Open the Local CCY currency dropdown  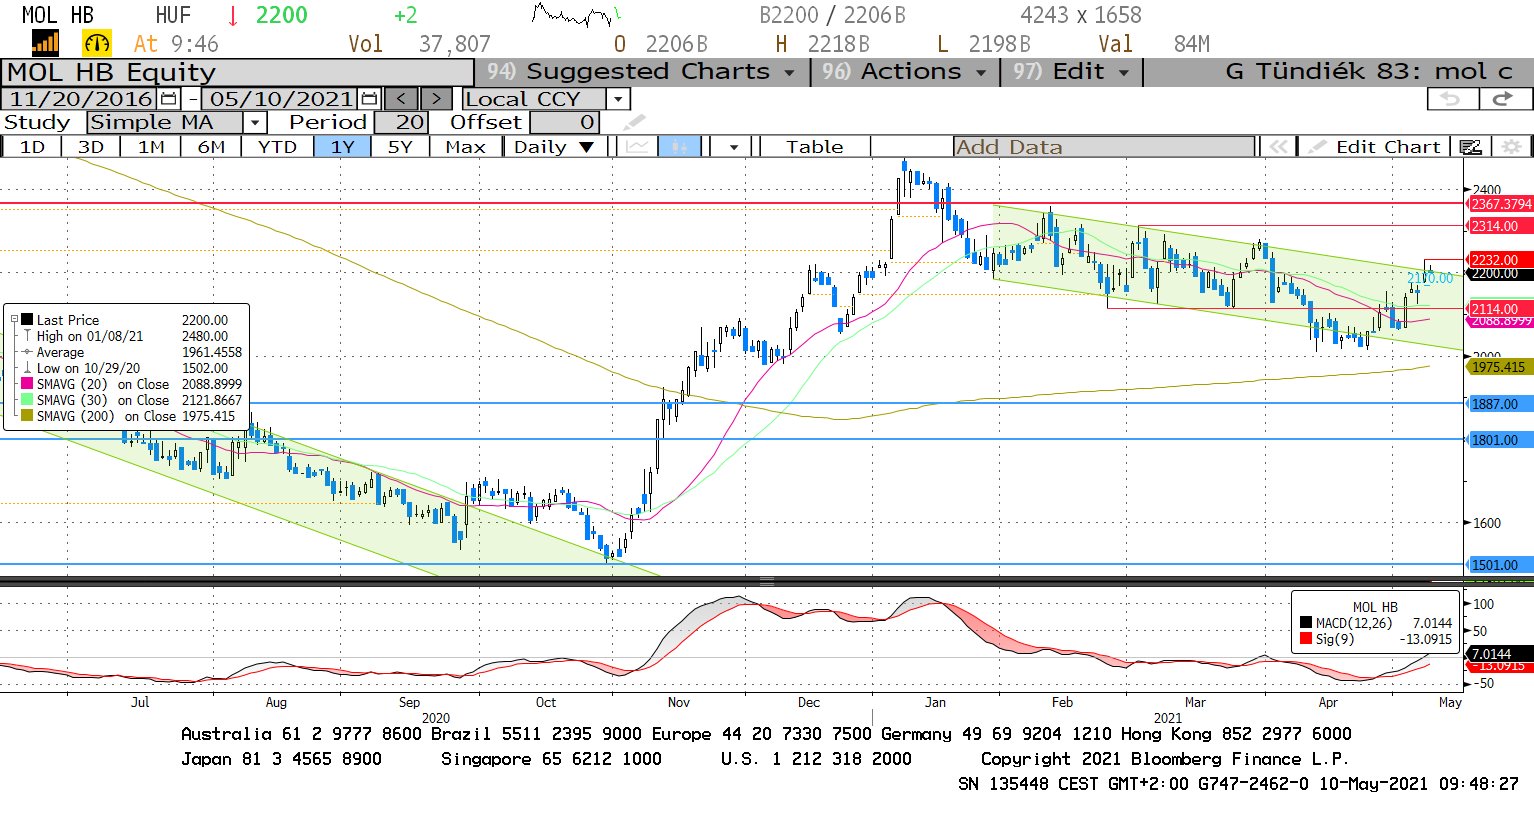pos(618,99)
